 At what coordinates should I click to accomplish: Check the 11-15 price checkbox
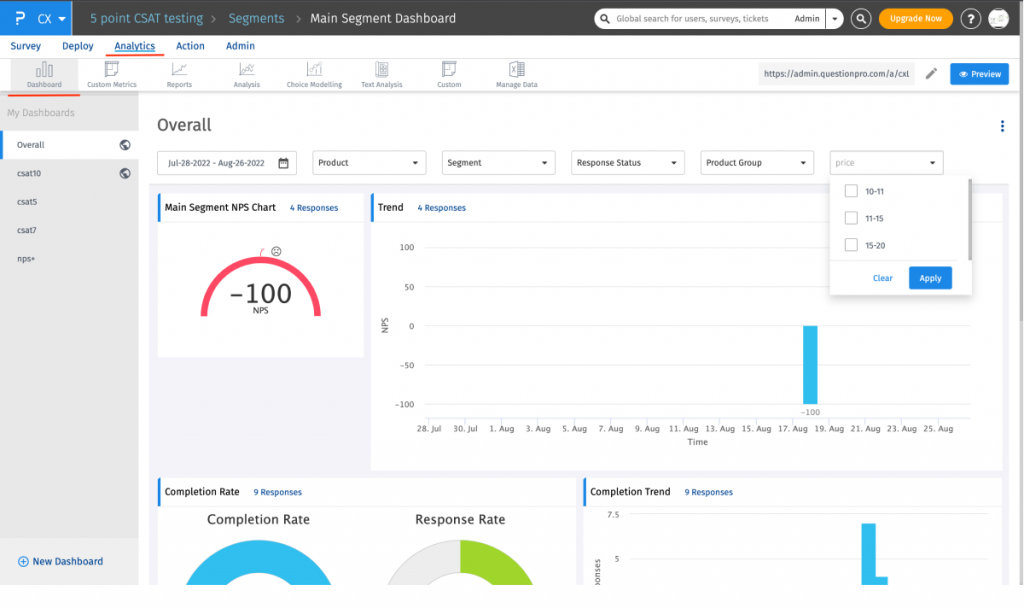pos(851,218)
